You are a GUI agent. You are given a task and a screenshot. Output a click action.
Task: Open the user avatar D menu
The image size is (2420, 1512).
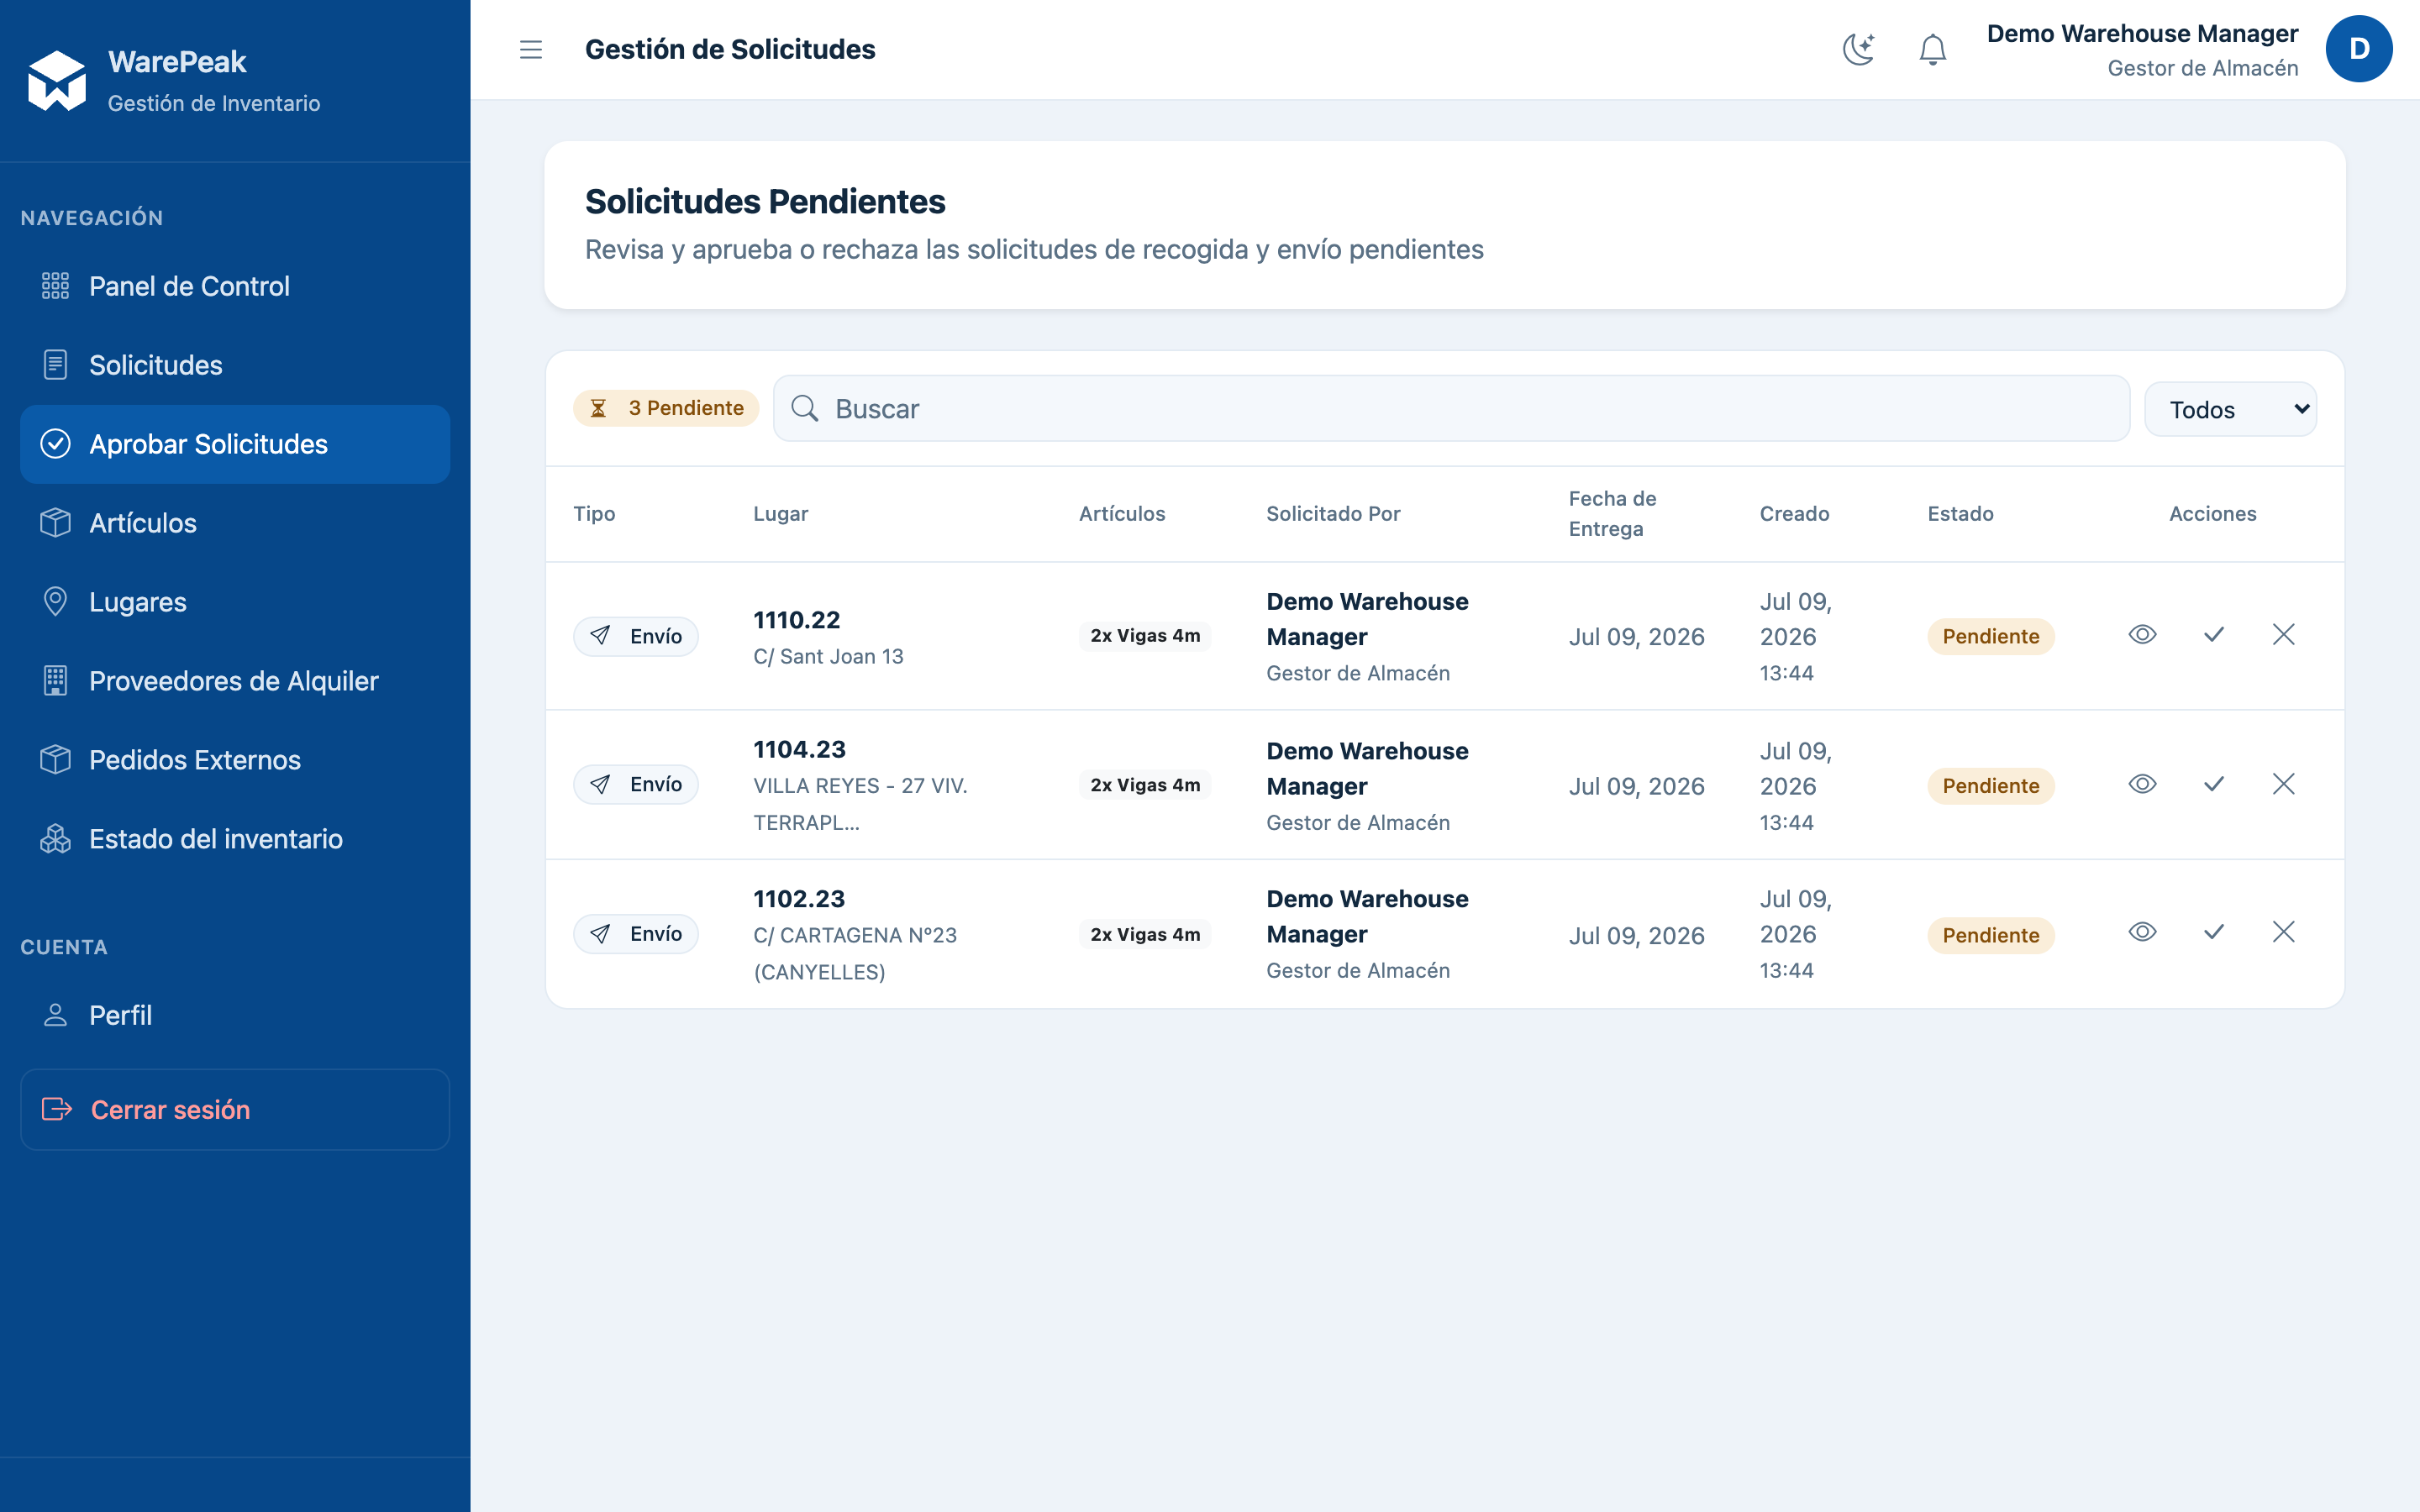pyautogui.click(x=2358, y=49)
